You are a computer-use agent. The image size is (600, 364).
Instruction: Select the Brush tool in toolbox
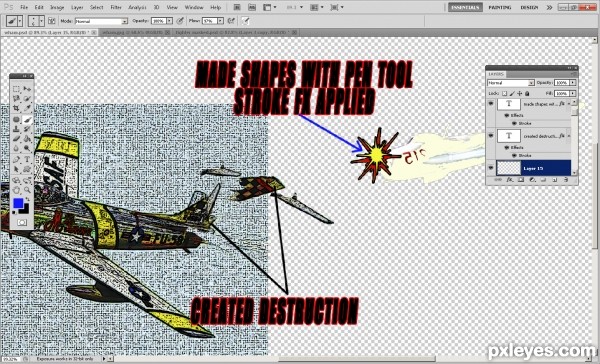pyautogui.click(x=27, y=119)
